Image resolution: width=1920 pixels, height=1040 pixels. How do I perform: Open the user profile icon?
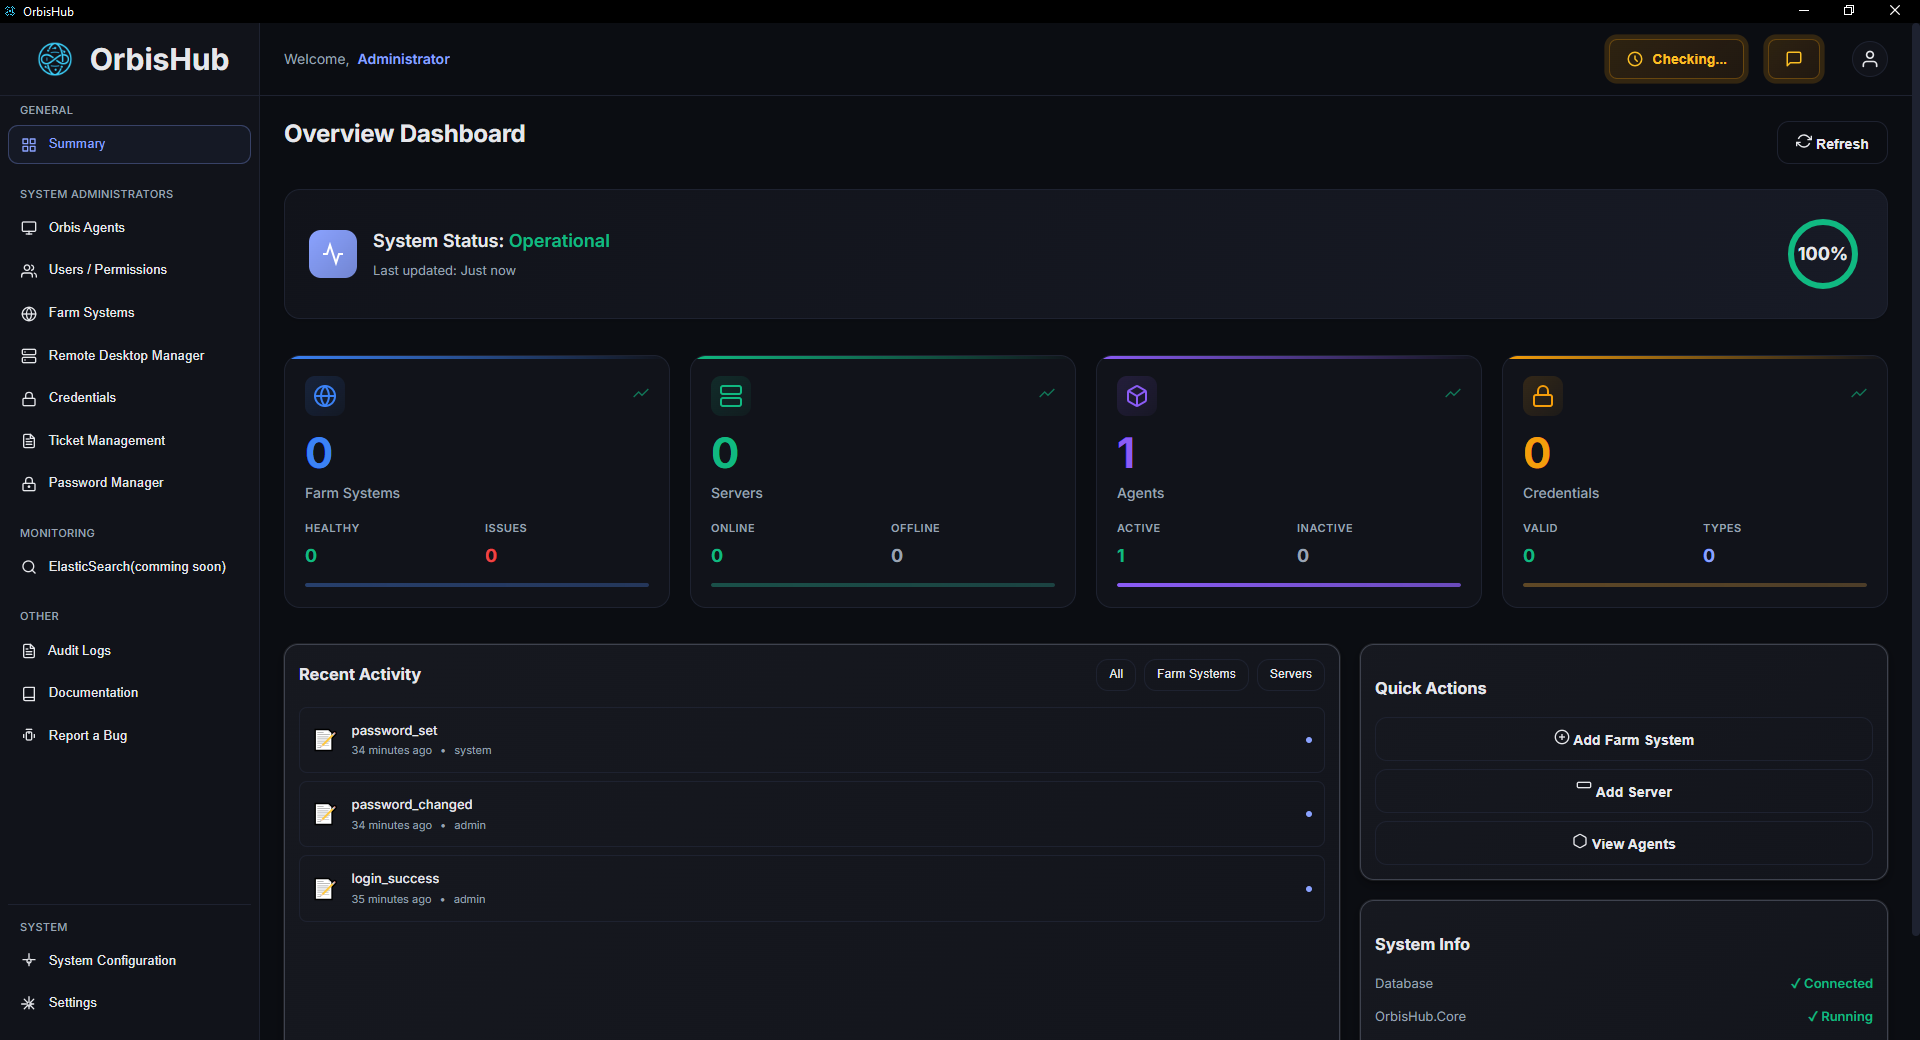(x=1870, y=58)
